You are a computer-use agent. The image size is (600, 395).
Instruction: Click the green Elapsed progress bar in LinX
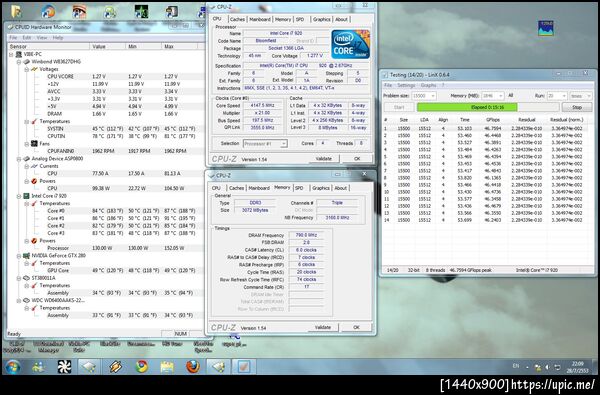point(487,108)
